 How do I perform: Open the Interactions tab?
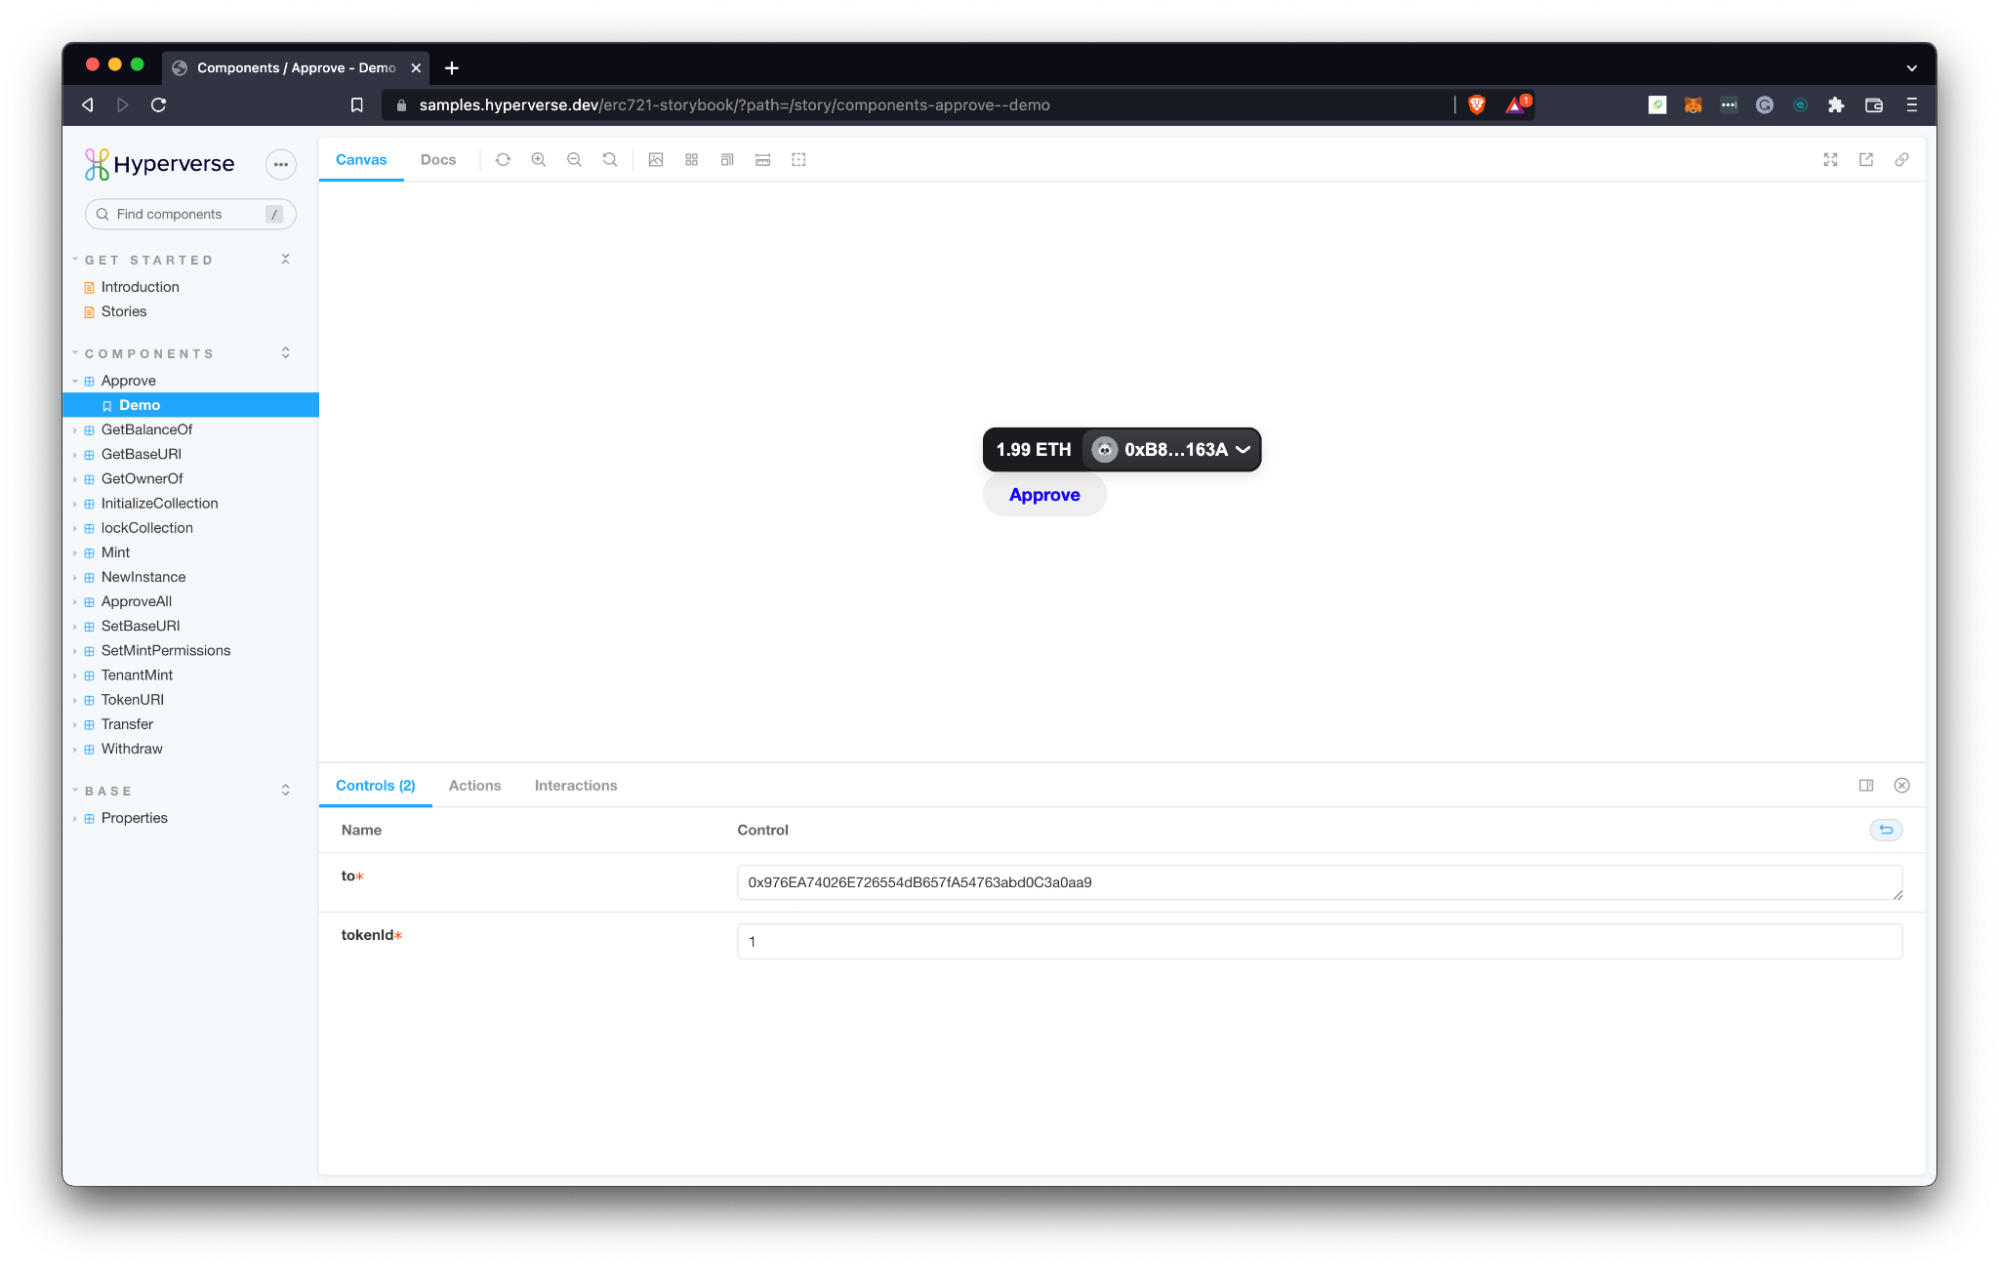pyautogui.click(x=576, y=786)
